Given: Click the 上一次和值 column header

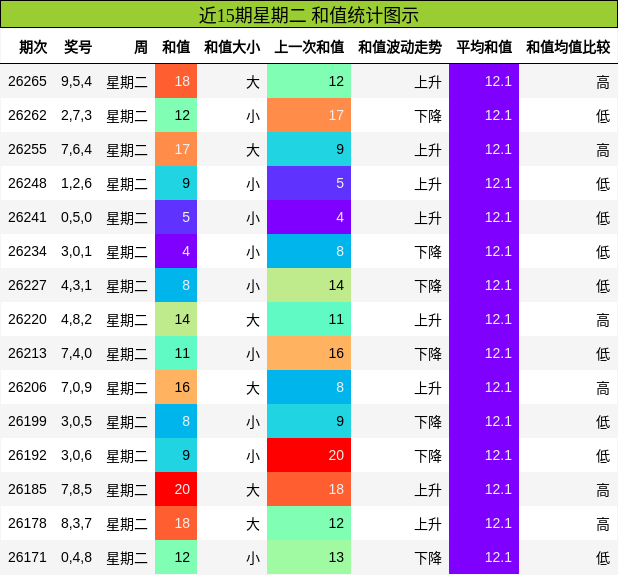Looking at the screenshot, I should (309, 47).
